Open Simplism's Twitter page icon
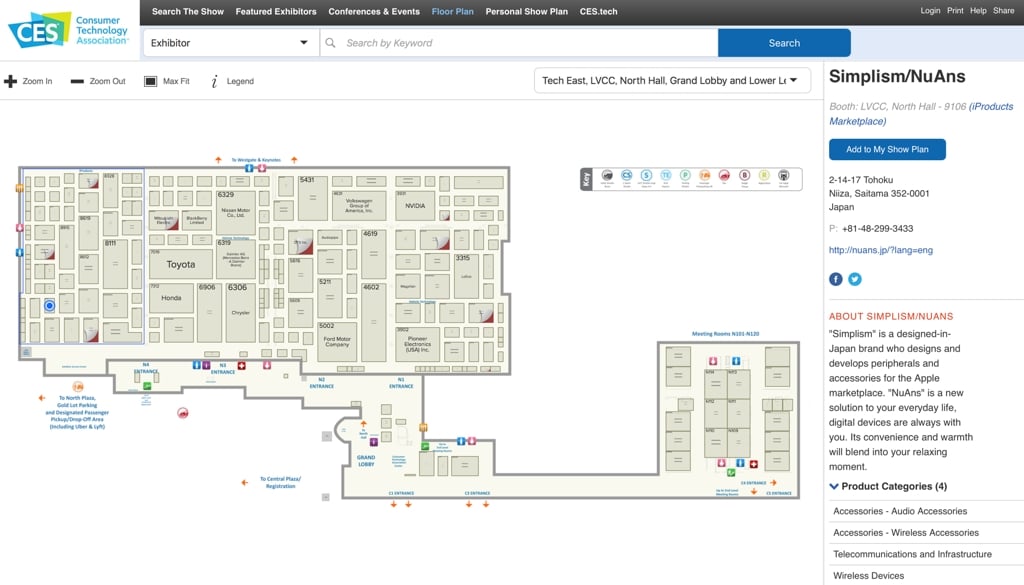The image size is (1024, 585). (x=855, y=279)
